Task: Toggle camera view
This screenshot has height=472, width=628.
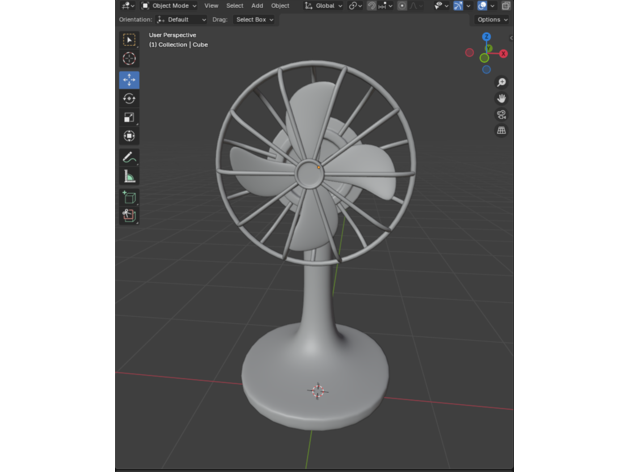Action: 501,114
